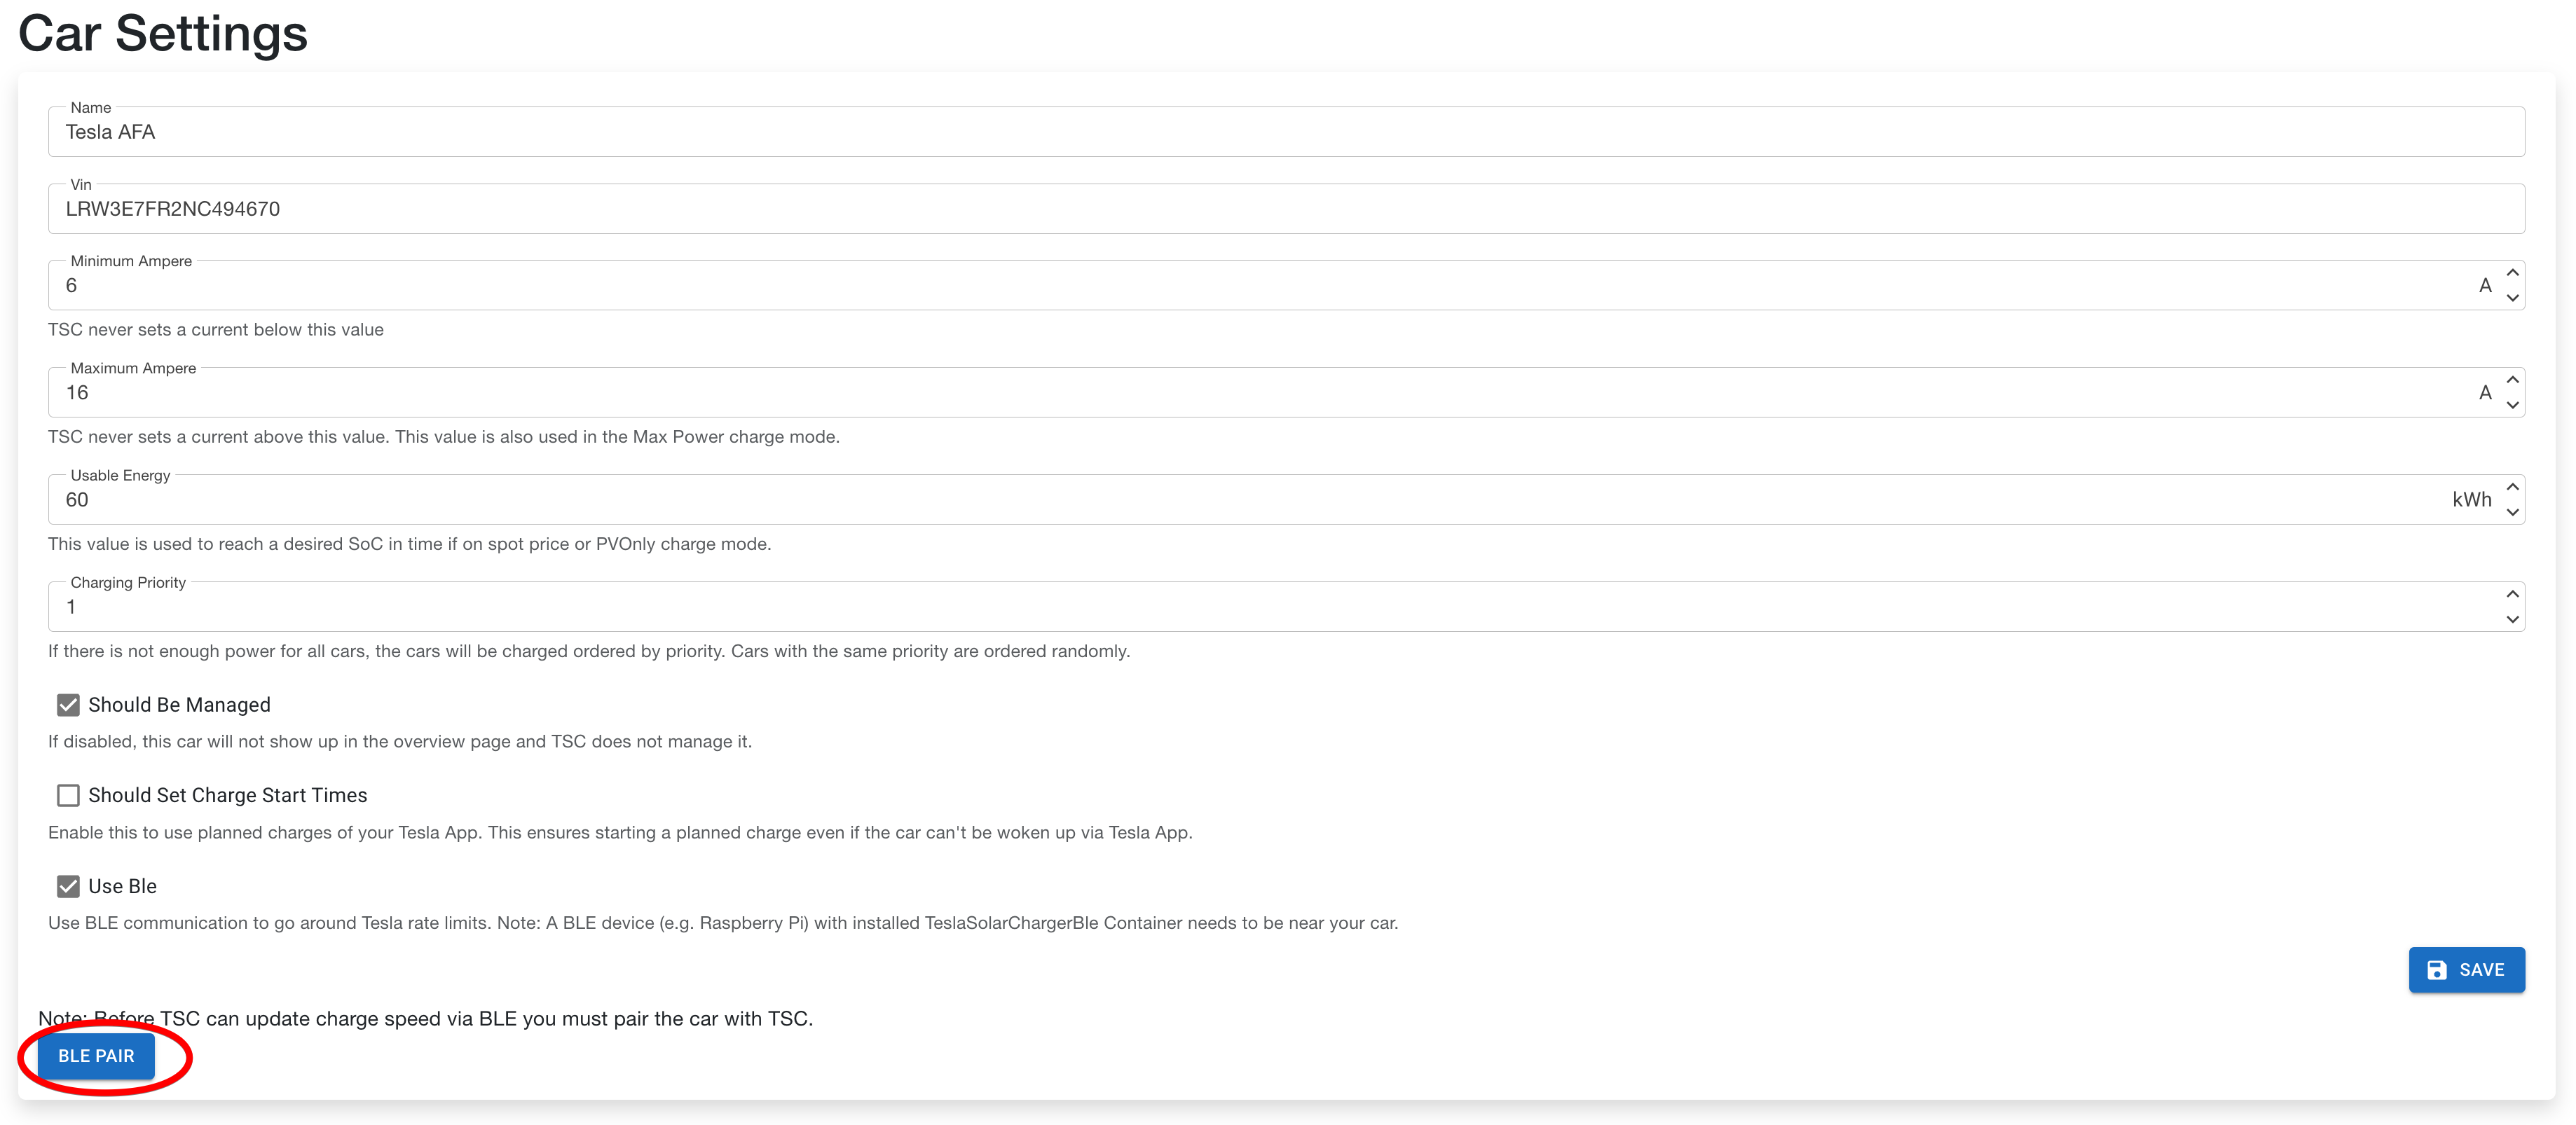Viewport: 2576px width, 1125px height.
Task: Increase Charging Priority with up arrow
Action: pos(2512,594)
